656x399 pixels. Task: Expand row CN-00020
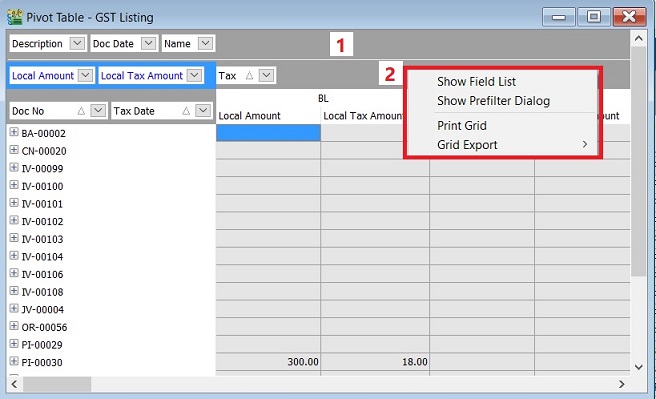tap(14, 150)
